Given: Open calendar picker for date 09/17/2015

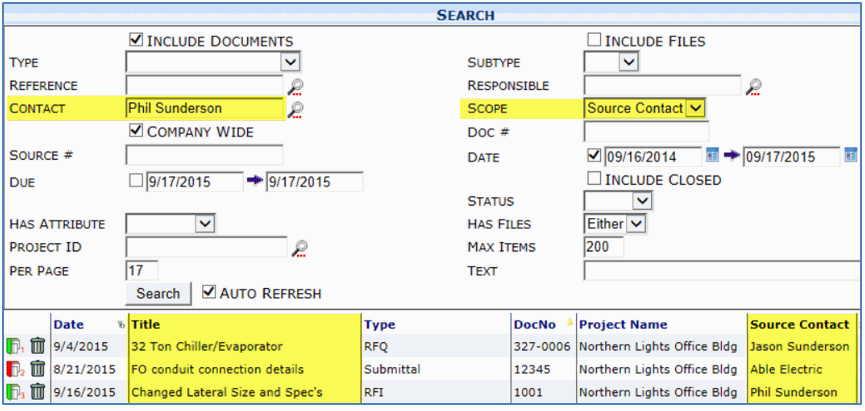Looking at the screenshot, I should tap(851, 156).
